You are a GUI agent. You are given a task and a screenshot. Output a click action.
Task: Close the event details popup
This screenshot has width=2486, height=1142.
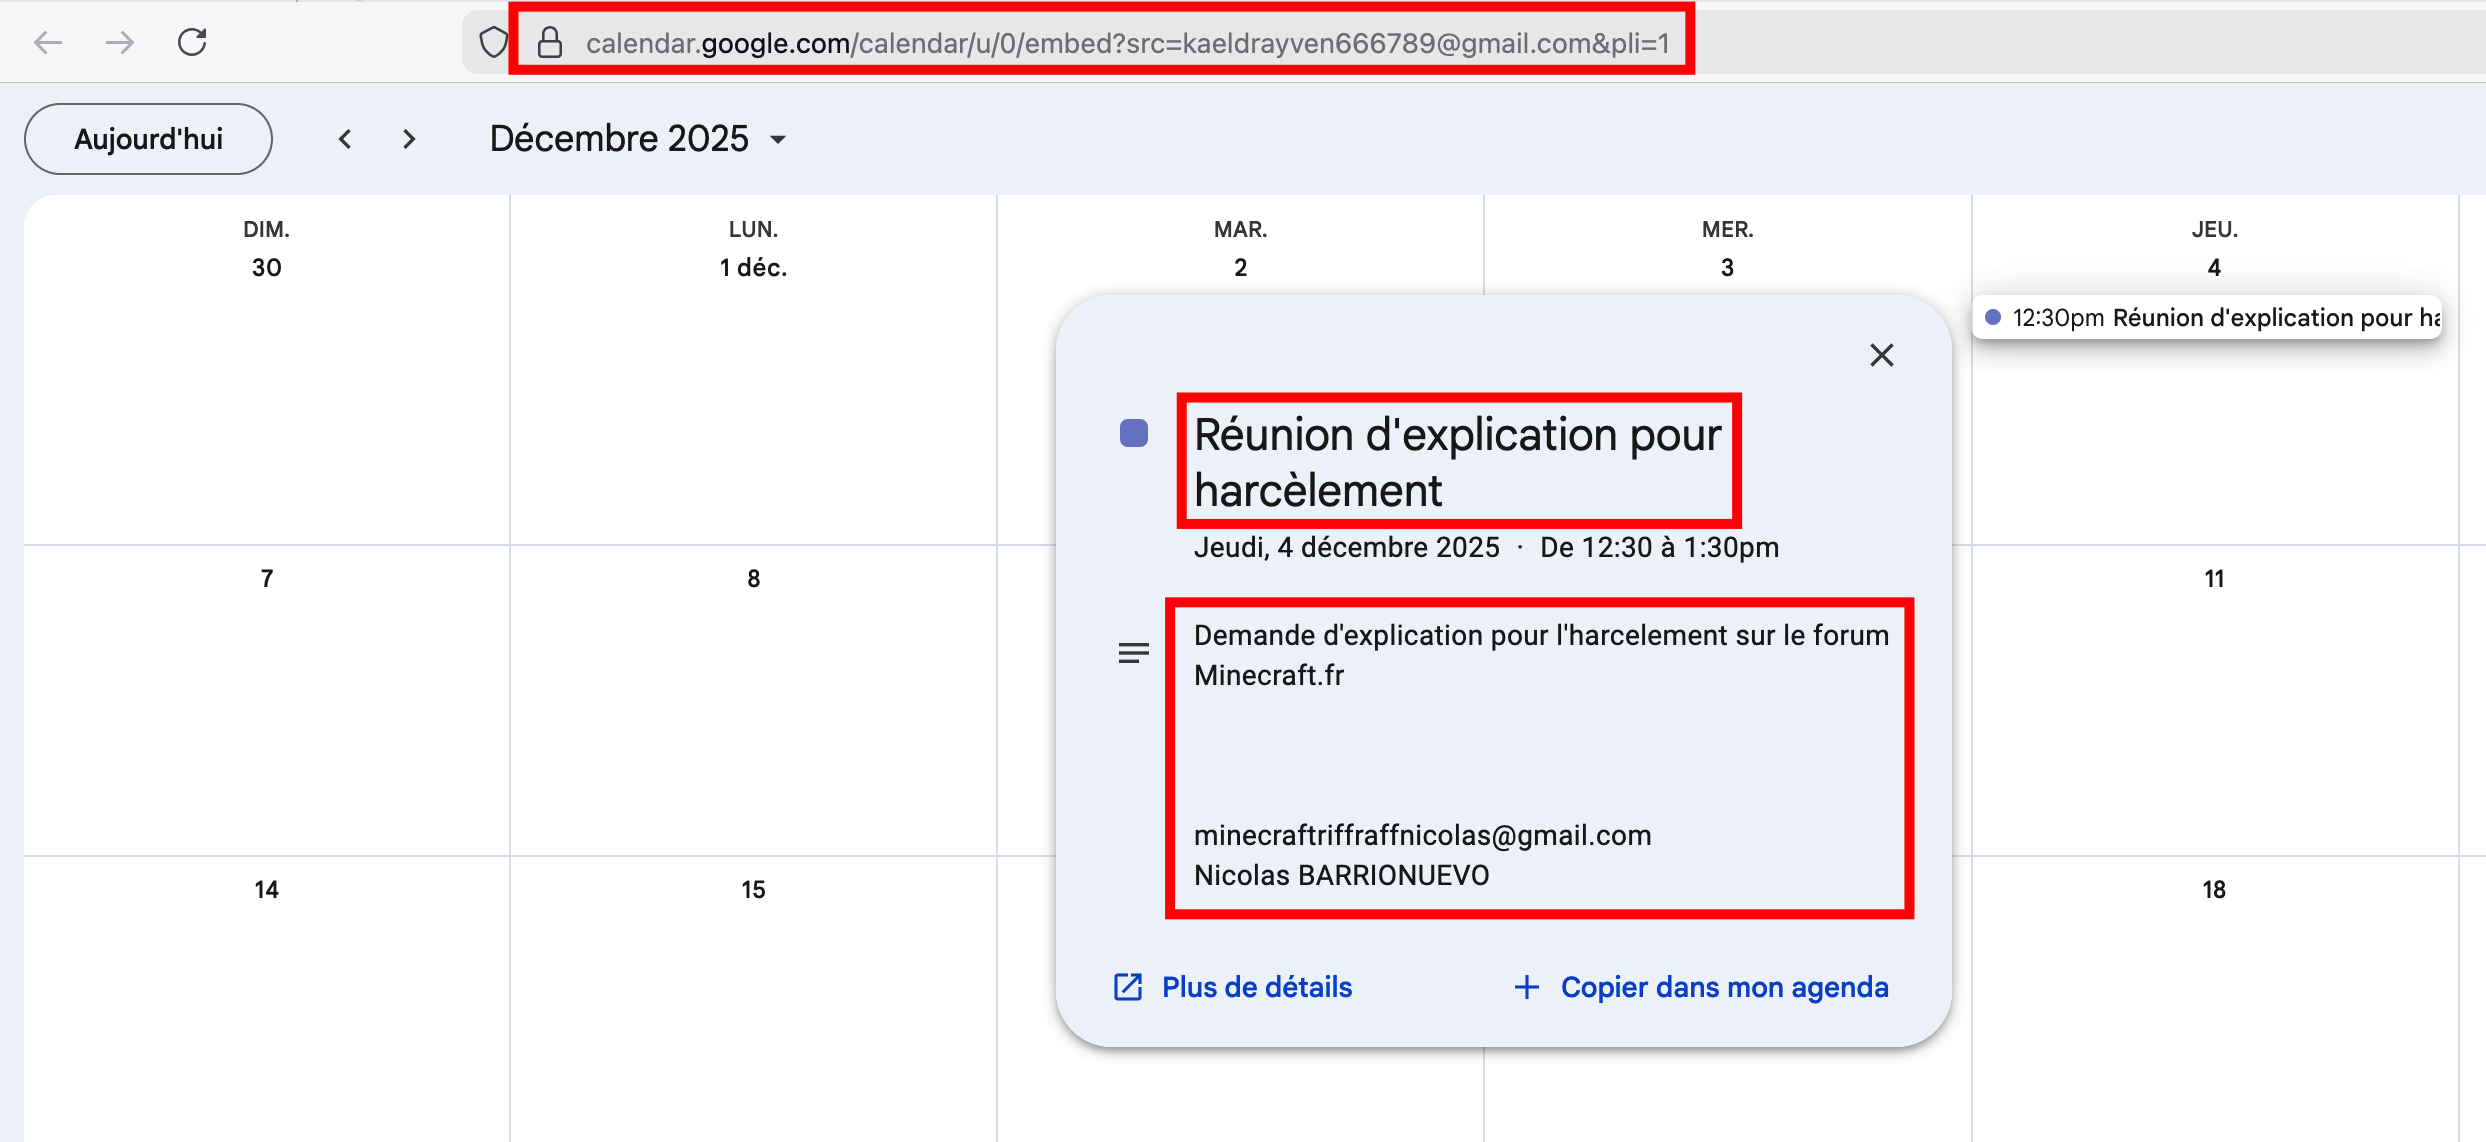[1881, 355]
